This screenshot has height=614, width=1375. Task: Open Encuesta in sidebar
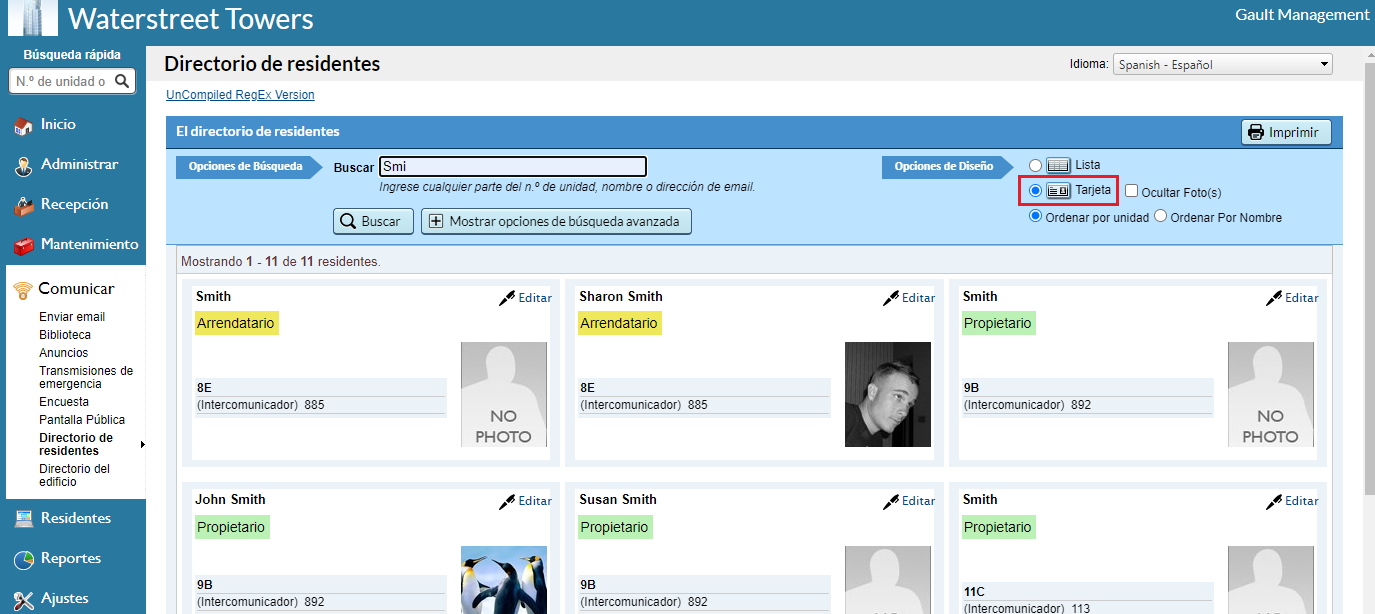(64, 402)
